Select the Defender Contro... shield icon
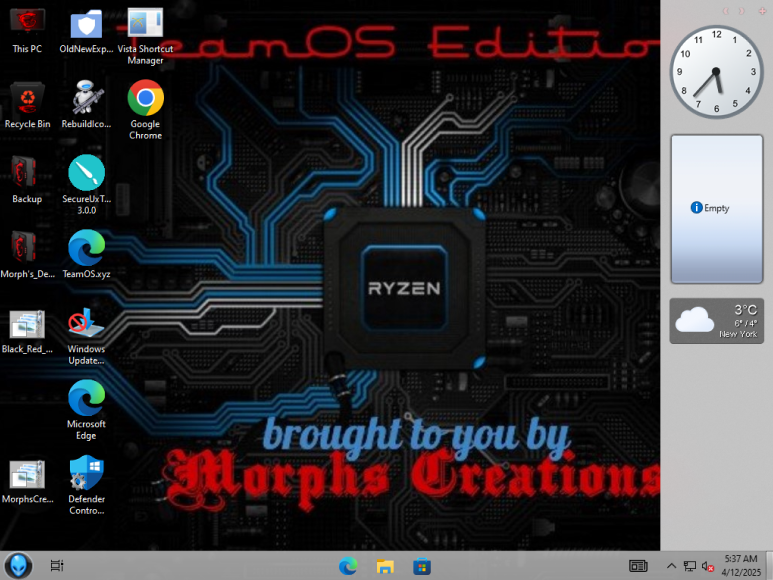 (x=86, y=485)
